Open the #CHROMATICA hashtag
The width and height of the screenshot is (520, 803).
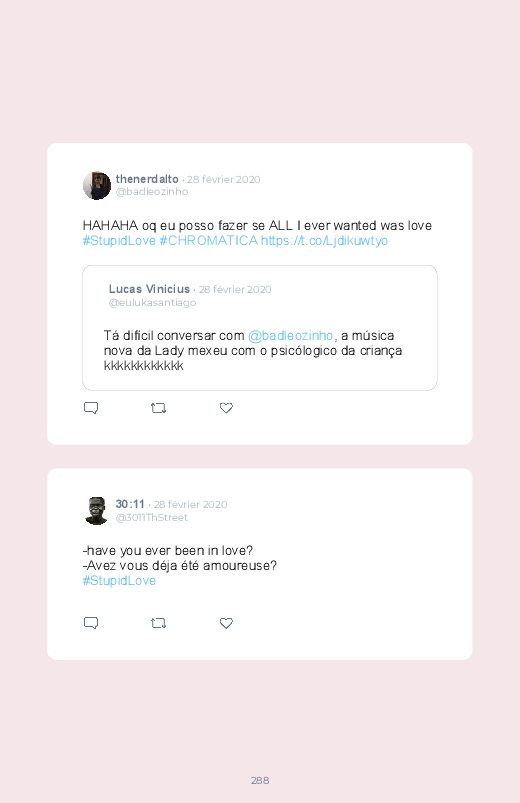pyautogui.click(x=209, y=241)
